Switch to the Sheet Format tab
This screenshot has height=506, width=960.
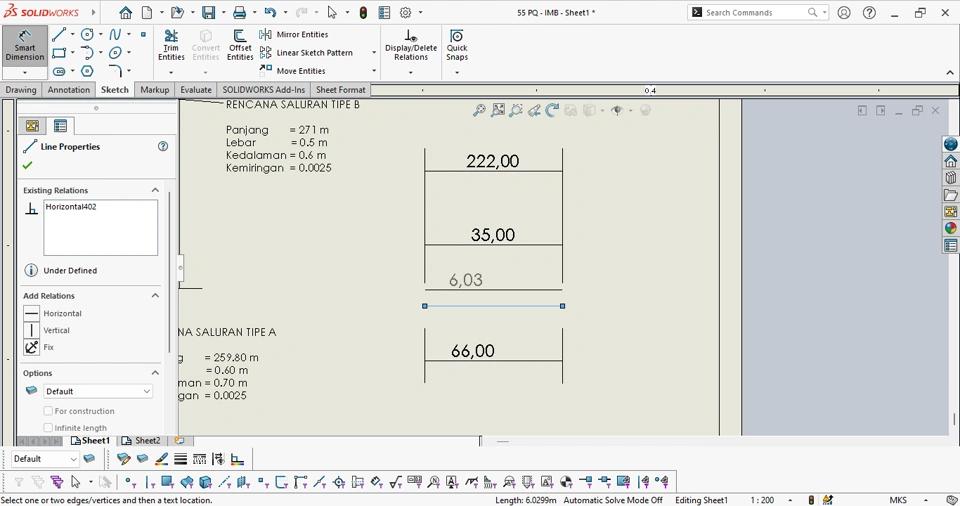point(340,89)
